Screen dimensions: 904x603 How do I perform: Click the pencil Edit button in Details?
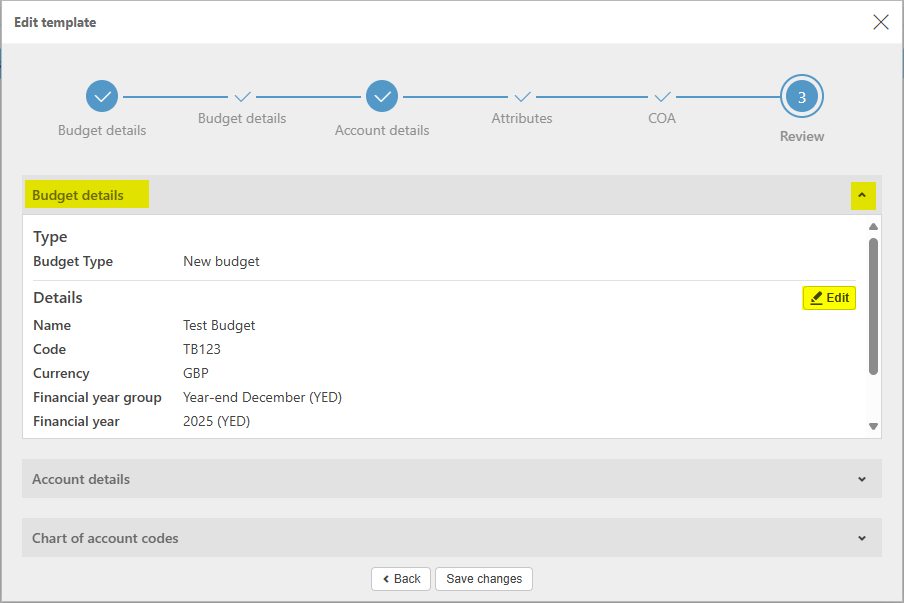coord(829,298)
